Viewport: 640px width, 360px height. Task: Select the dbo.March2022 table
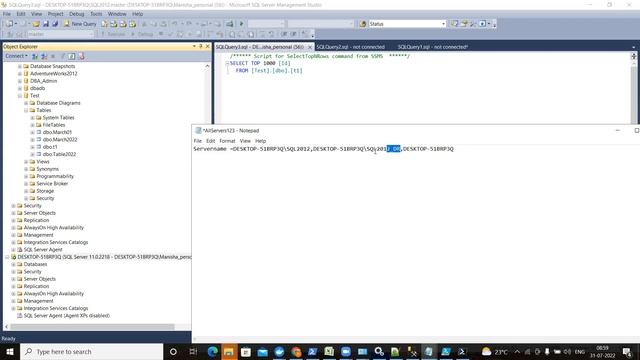[60, 140]
